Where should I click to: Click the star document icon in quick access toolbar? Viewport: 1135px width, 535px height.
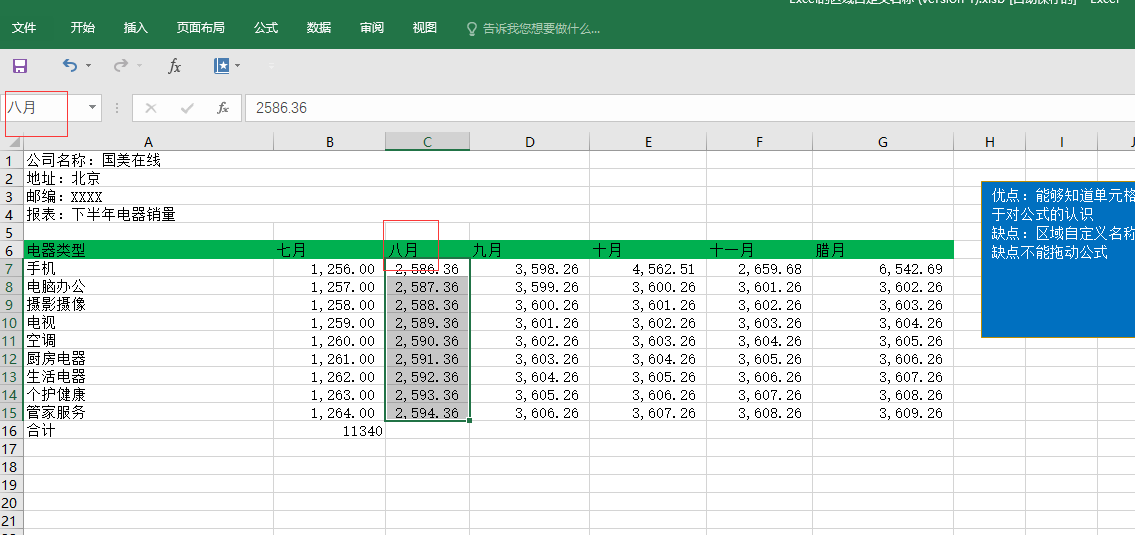pos(221,66)
